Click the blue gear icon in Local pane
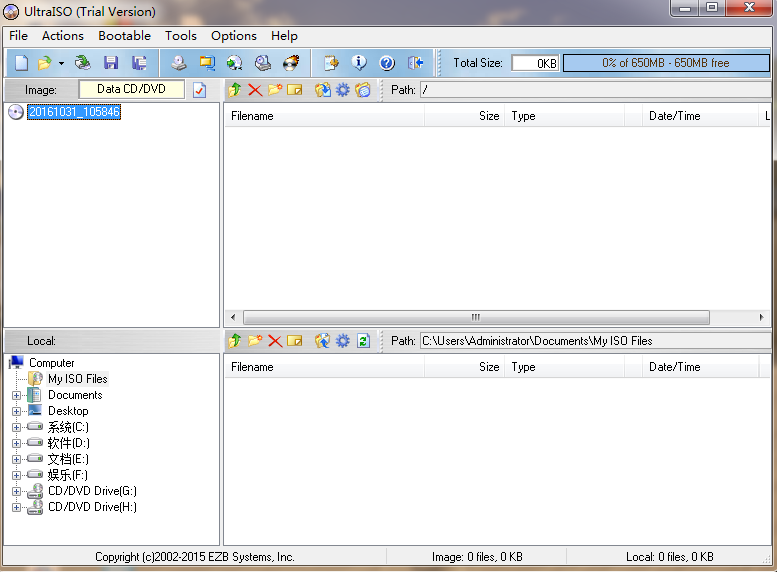The width and height of the screenshot is (777, 572). click(342, 341)
